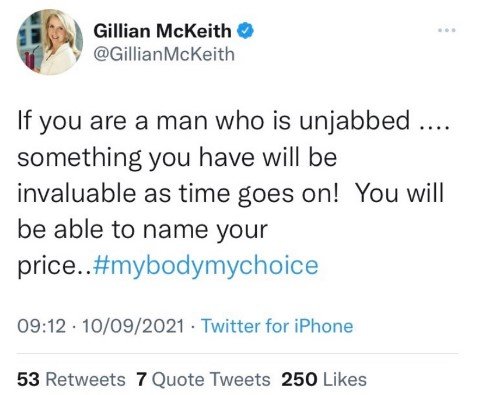View the 250 Likes list
Image resolution: width=477 pixels, height=395 pixels.
[x=324, y=380]
